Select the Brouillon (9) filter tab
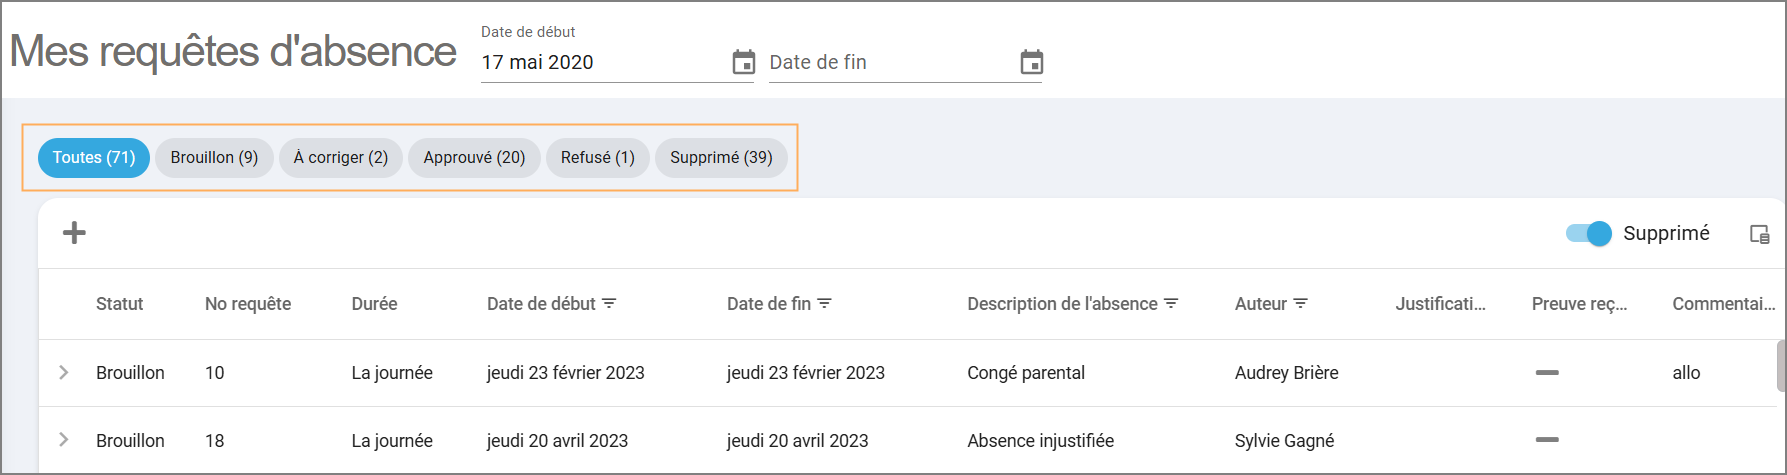This screenshot has height=475, width=1787. pos(214,158)
